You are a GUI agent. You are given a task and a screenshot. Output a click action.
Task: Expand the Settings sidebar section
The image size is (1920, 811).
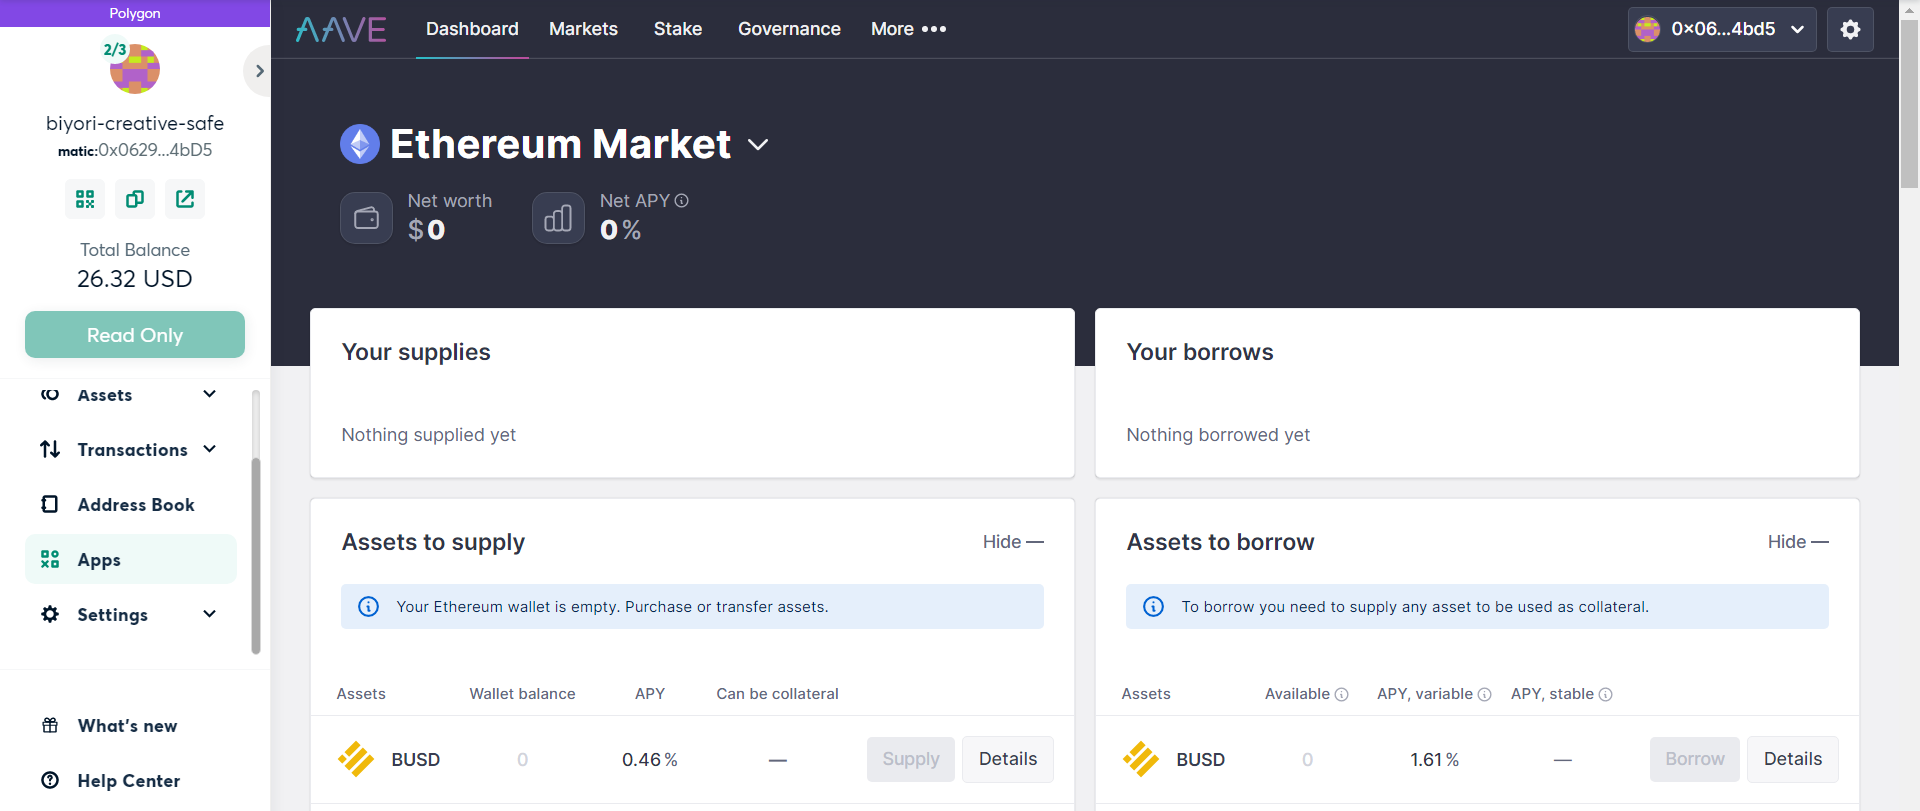[209, 614]
